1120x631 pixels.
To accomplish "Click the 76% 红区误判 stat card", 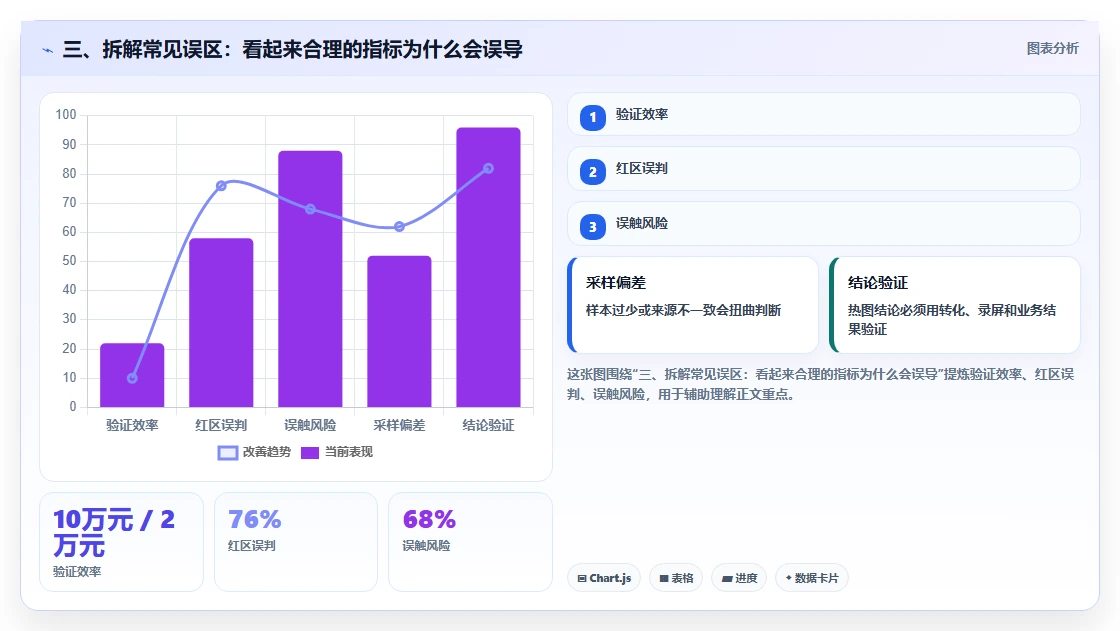I will (296, 542).
